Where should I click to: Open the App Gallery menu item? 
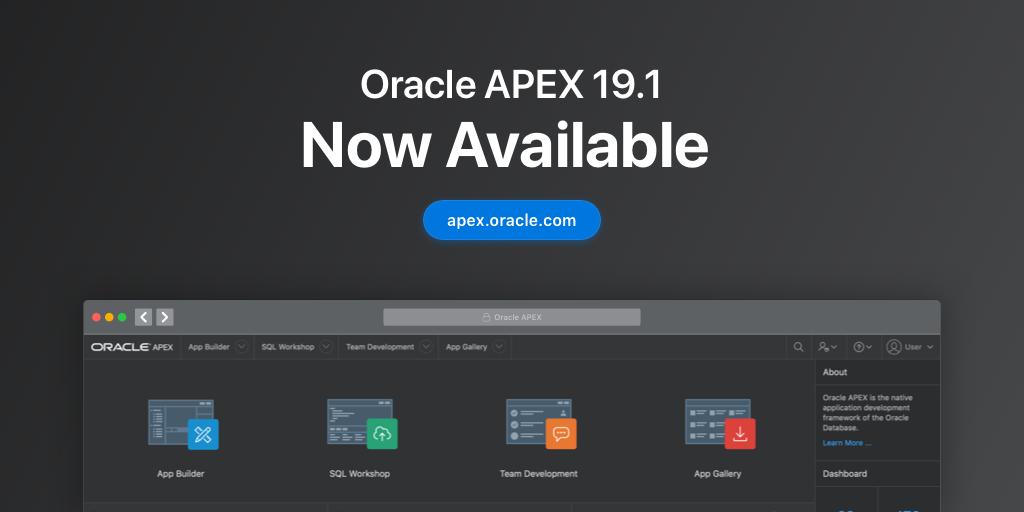(466, 347)
